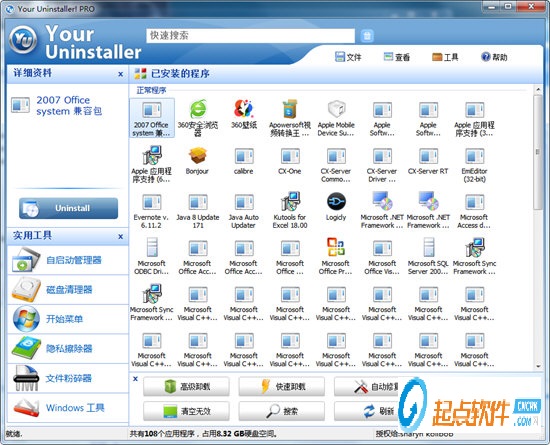
Task: Select the Java Auto Updater icon
Action: (244, 202)
